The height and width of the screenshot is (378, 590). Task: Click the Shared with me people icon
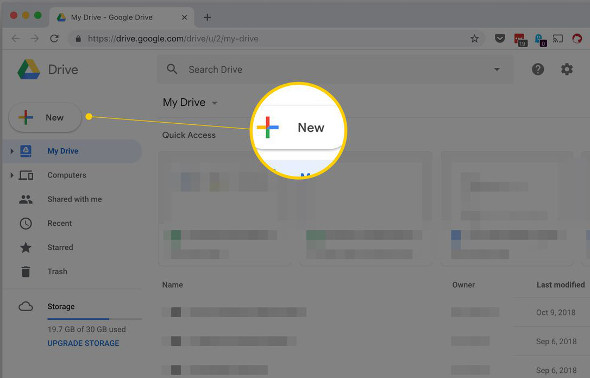pyautogui.click(x=26, y=199)
